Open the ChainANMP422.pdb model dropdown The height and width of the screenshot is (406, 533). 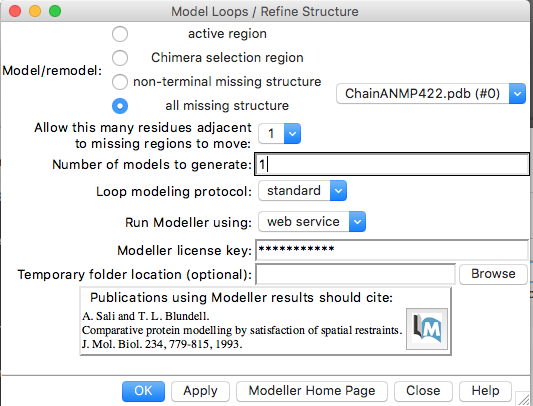click(431, 94)
